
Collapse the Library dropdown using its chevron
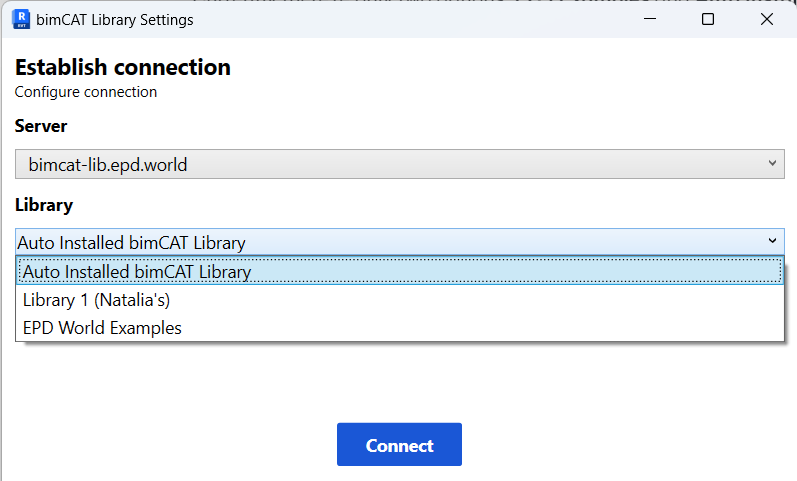point(772,241)
